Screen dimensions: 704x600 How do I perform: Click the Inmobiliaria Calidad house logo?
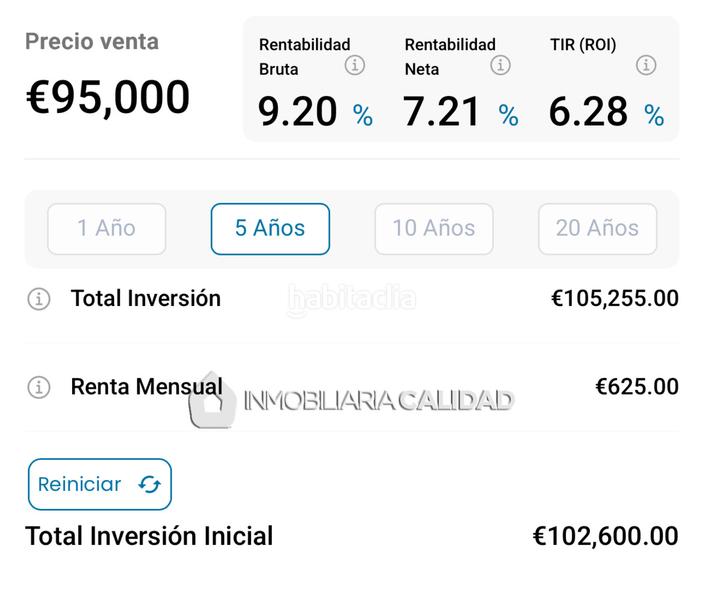pos(212,402)
